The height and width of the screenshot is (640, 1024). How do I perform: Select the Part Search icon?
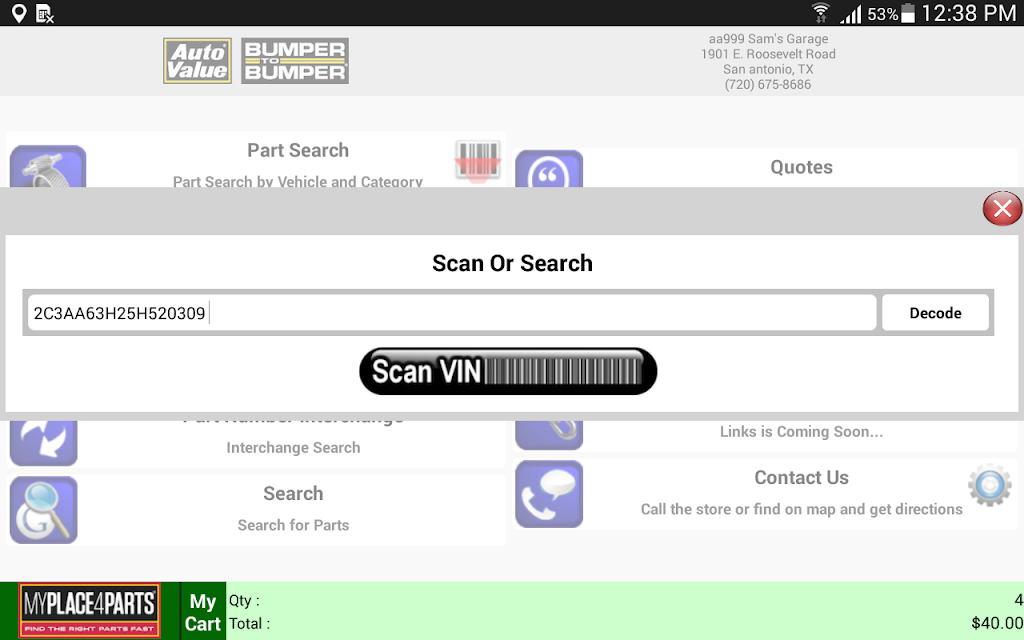click(x=48, y=167)
